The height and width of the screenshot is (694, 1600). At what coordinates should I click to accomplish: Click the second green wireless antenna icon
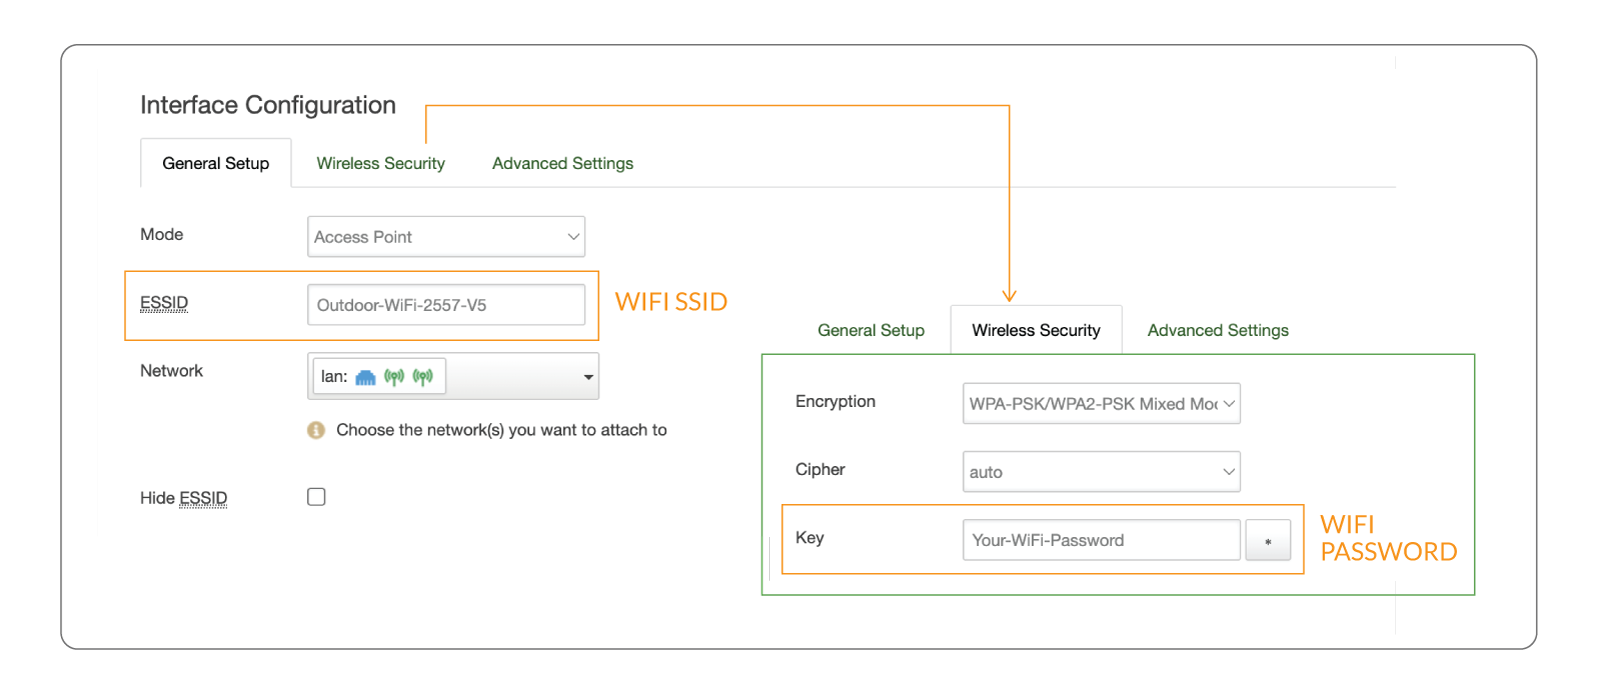(423, 377)
